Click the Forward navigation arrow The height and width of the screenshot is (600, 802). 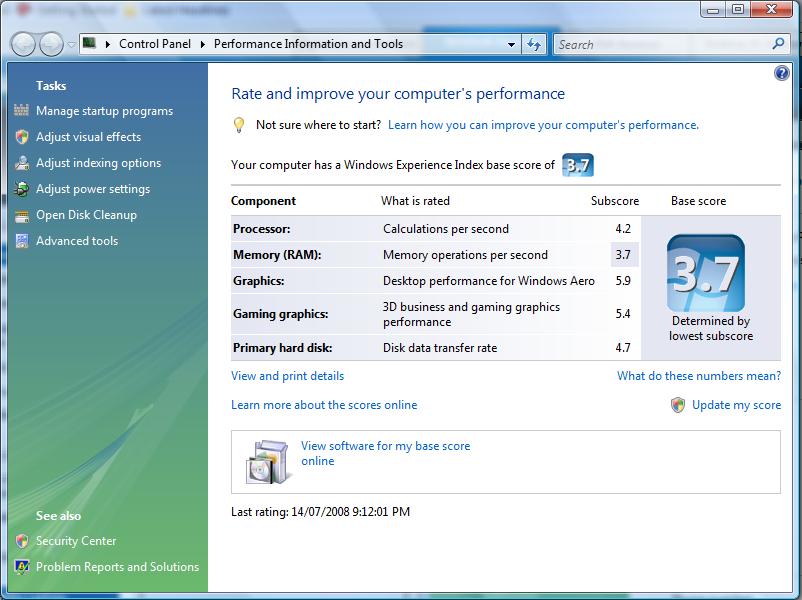tap(51, 44)
